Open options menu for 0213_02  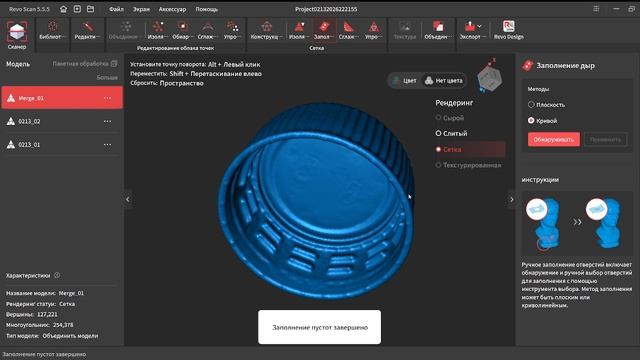point(107,121)
